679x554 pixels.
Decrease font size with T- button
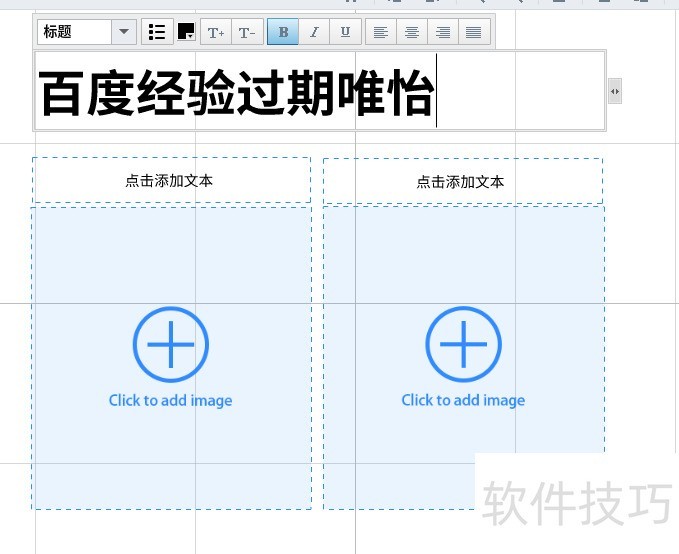point(247,32)
